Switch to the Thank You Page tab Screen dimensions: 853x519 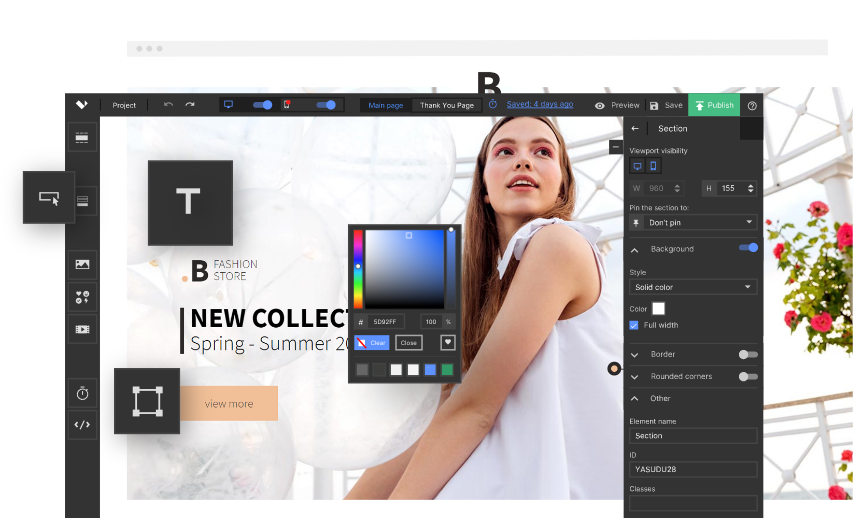446,105
